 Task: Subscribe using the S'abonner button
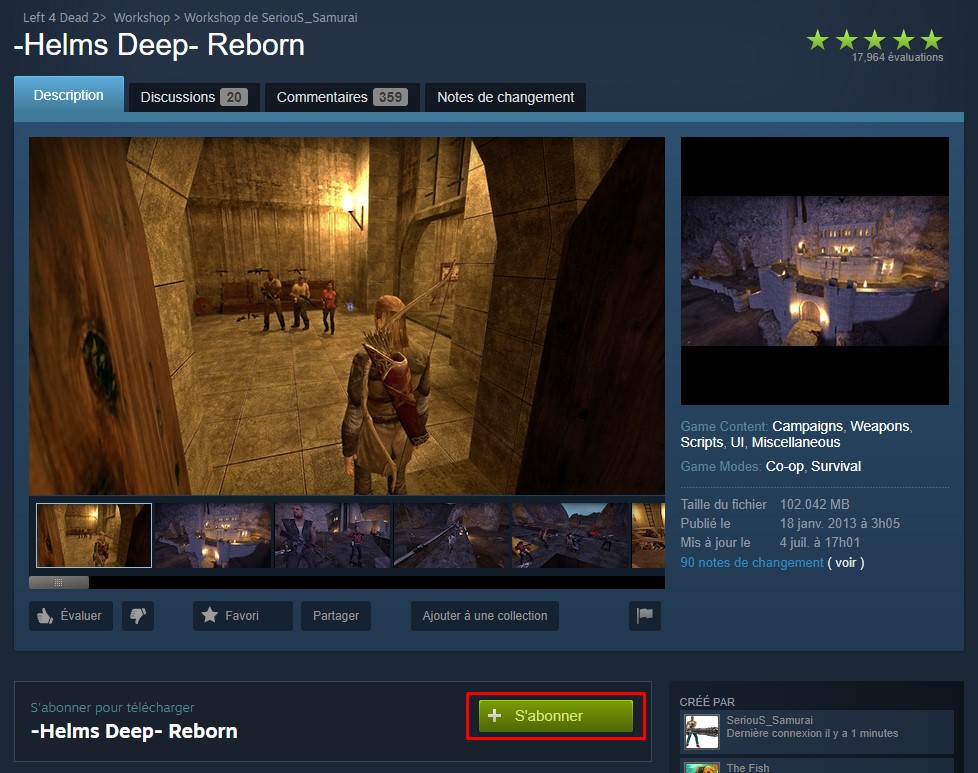click(556, 716)
